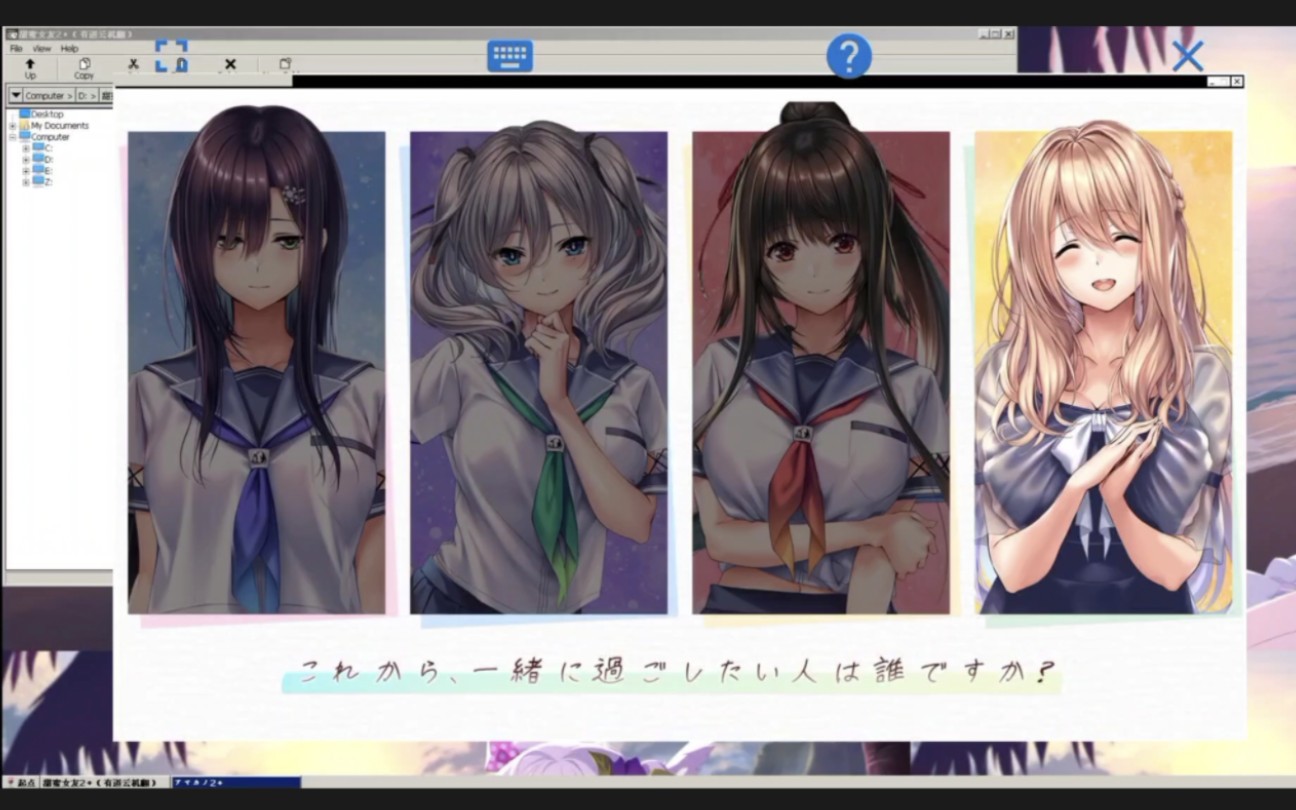Open the address bar history dropdown arrow
The width and height of the screenshot is (1296, 810).
[15, 95]
